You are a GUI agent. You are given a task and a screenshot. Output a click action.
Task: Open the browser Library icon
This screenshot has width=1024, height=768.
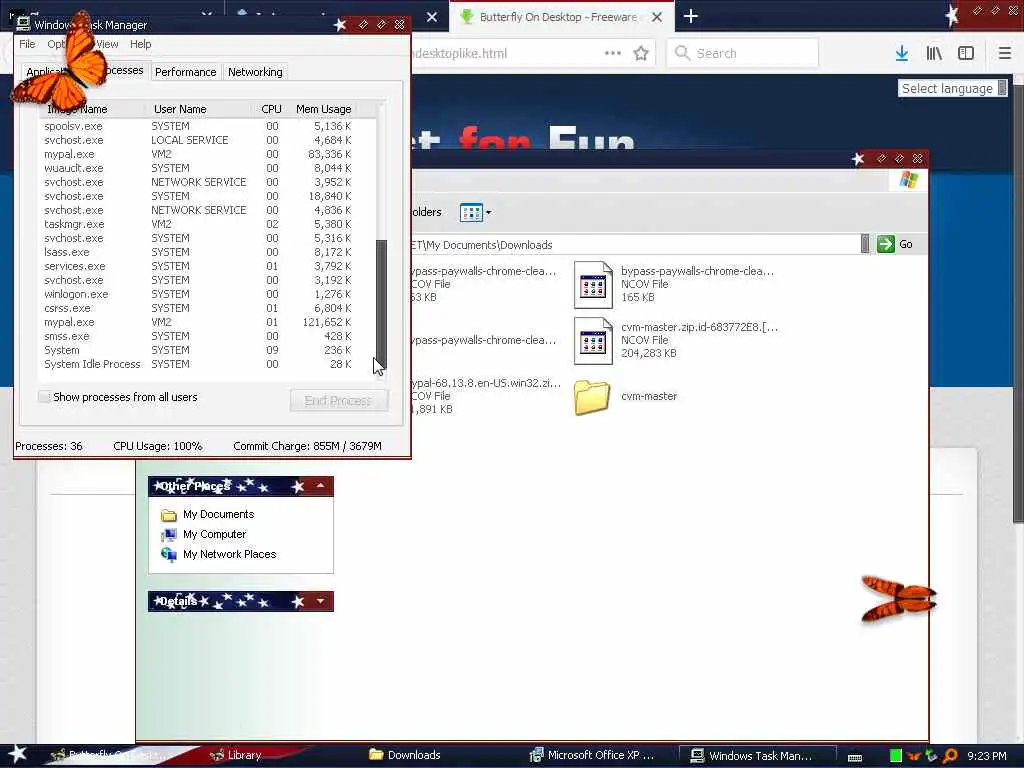pos(934,53)
